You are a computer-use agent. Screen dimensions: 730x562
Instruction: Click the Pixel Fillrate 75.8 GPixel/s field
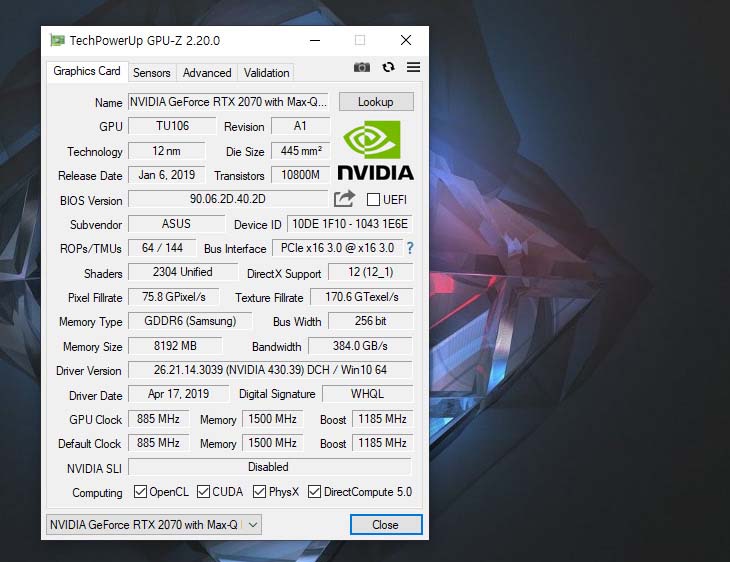(174, 297)
